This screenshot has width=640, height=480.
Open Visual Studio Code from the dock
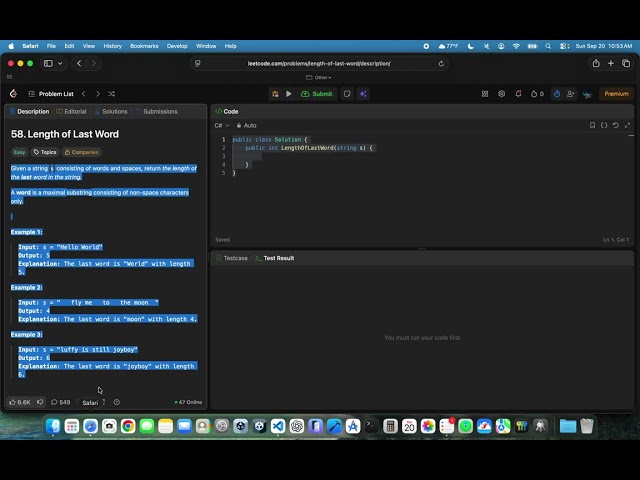[x=278, y=426]
